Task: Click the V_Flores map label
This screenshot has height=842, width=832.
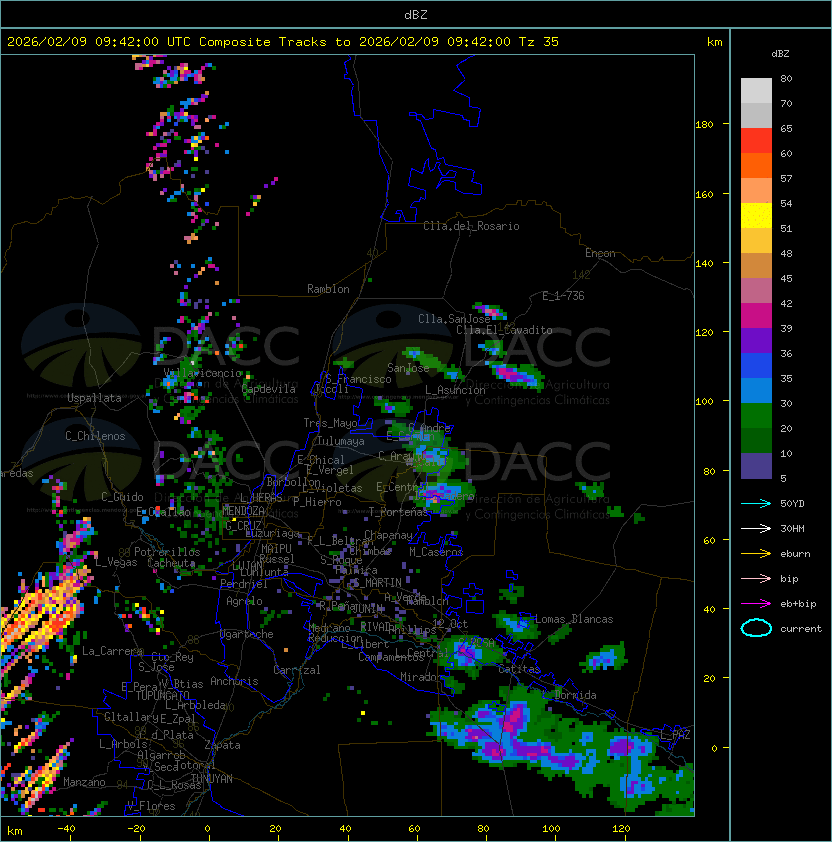Action: click(151, 806)
